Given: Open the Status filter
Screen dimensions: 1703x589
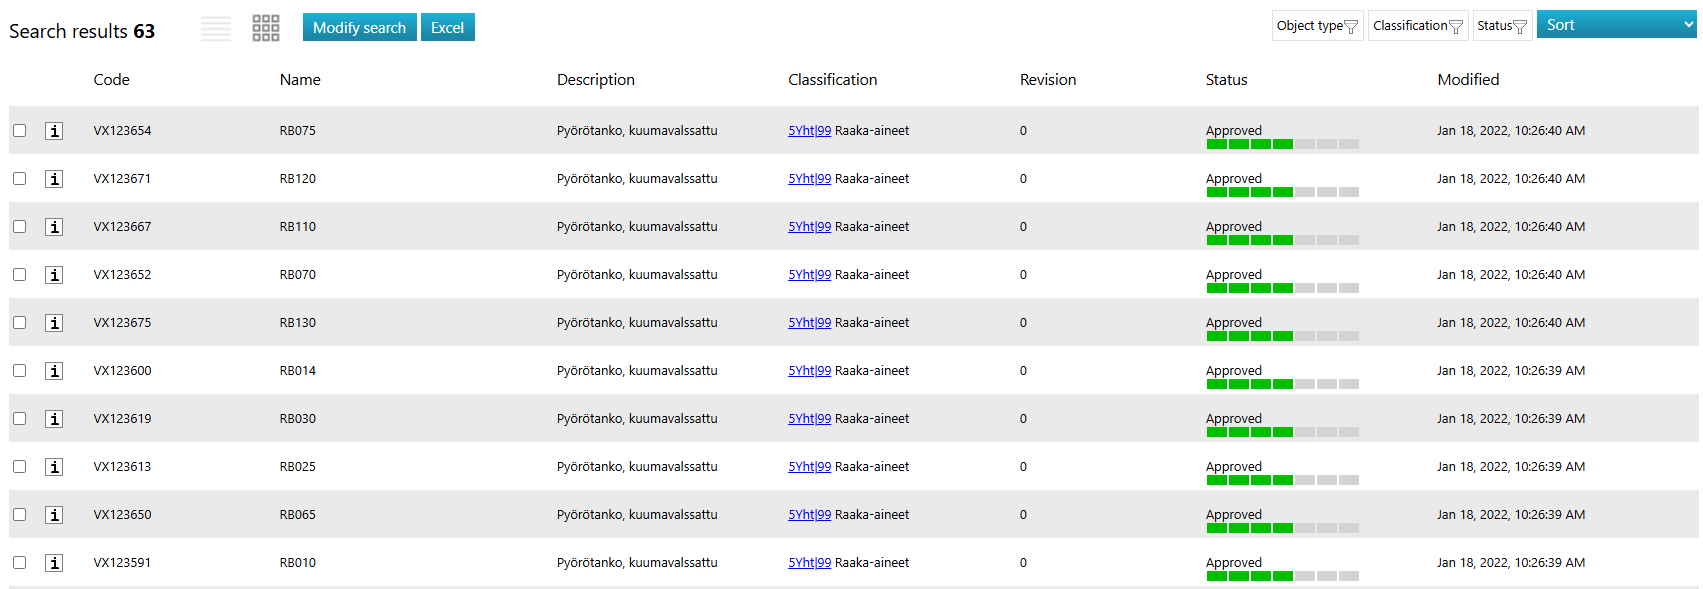Looking at the screenshot, I should [1501, 26].
